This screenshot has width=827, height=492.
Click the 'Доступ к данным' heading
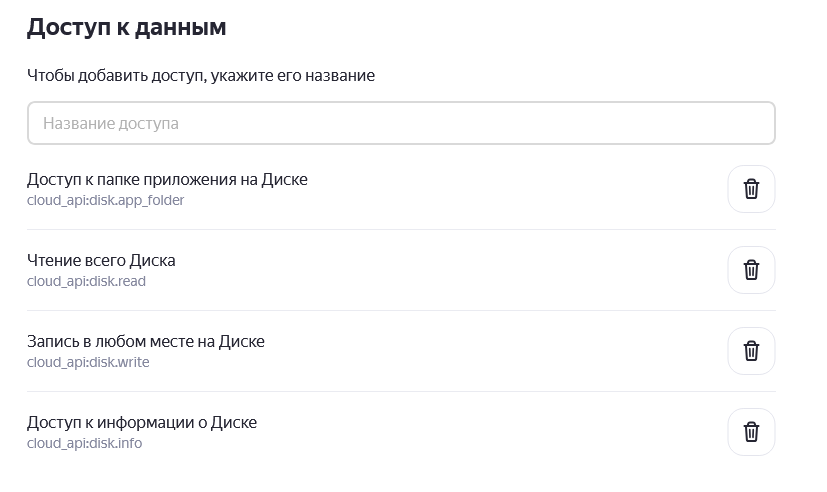click(x=126, y=28)
